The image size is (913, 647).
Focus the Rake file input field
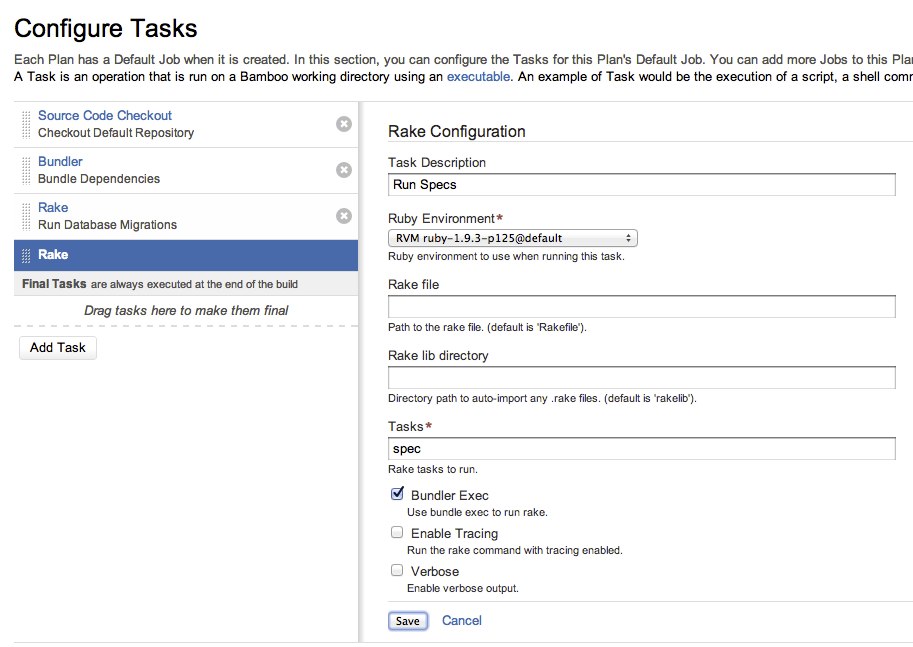(x=642, y=306)
